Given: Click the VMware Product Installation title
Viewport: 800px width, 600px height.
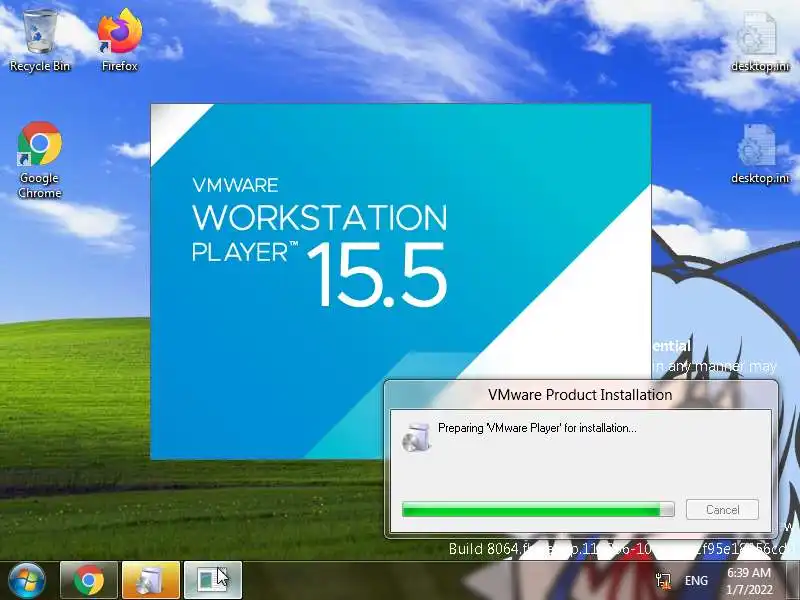Looking at the screenshot, I should click(580, 395).
